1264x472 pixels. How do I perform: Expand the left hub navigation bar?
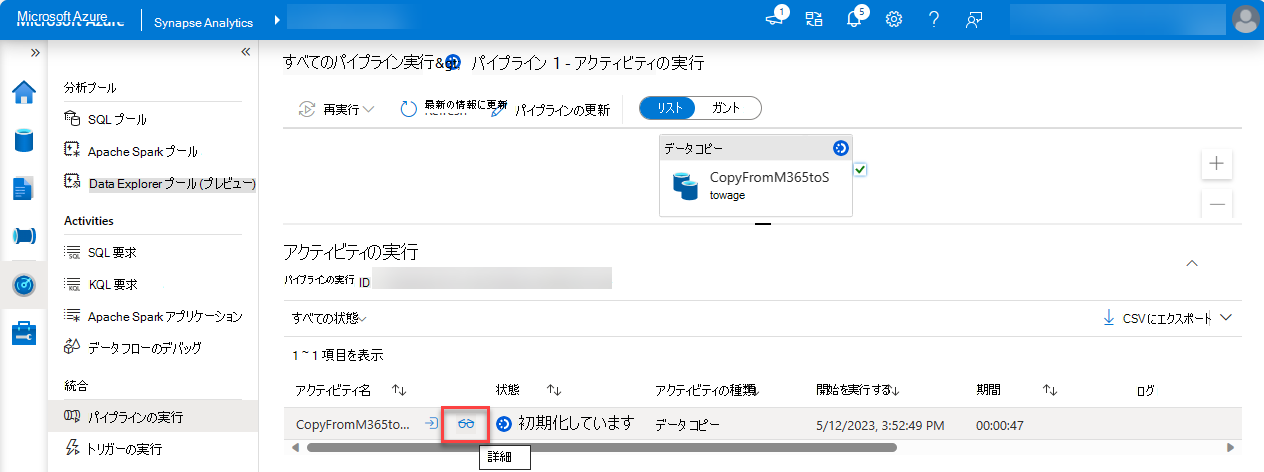pyautogui.click(x=36, y=52)
